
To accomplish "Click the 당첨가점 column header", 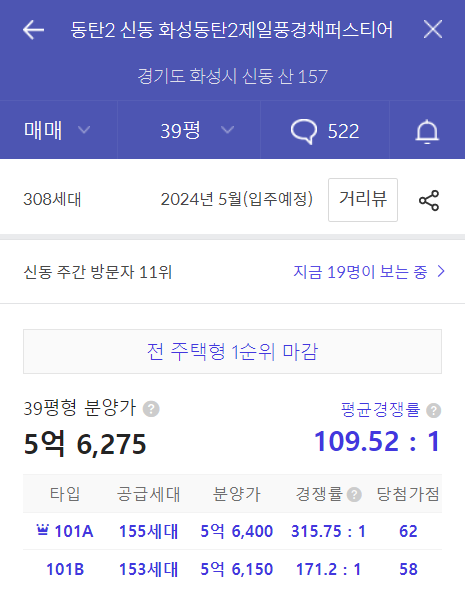I will pyautogui.click(x=408, y=494).
